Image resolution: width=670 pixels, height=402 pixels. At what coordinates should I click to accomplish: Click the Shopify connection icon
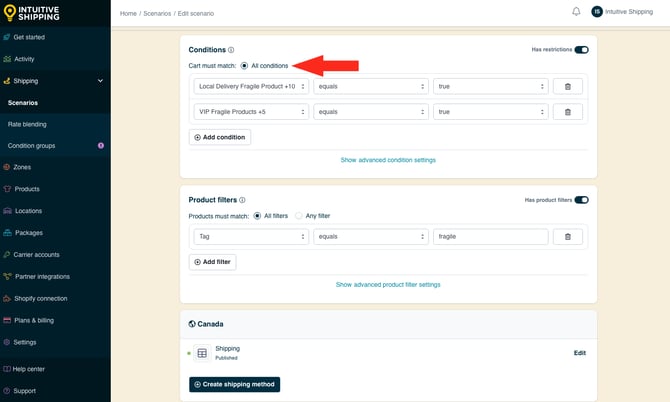(x=7, y=298)
